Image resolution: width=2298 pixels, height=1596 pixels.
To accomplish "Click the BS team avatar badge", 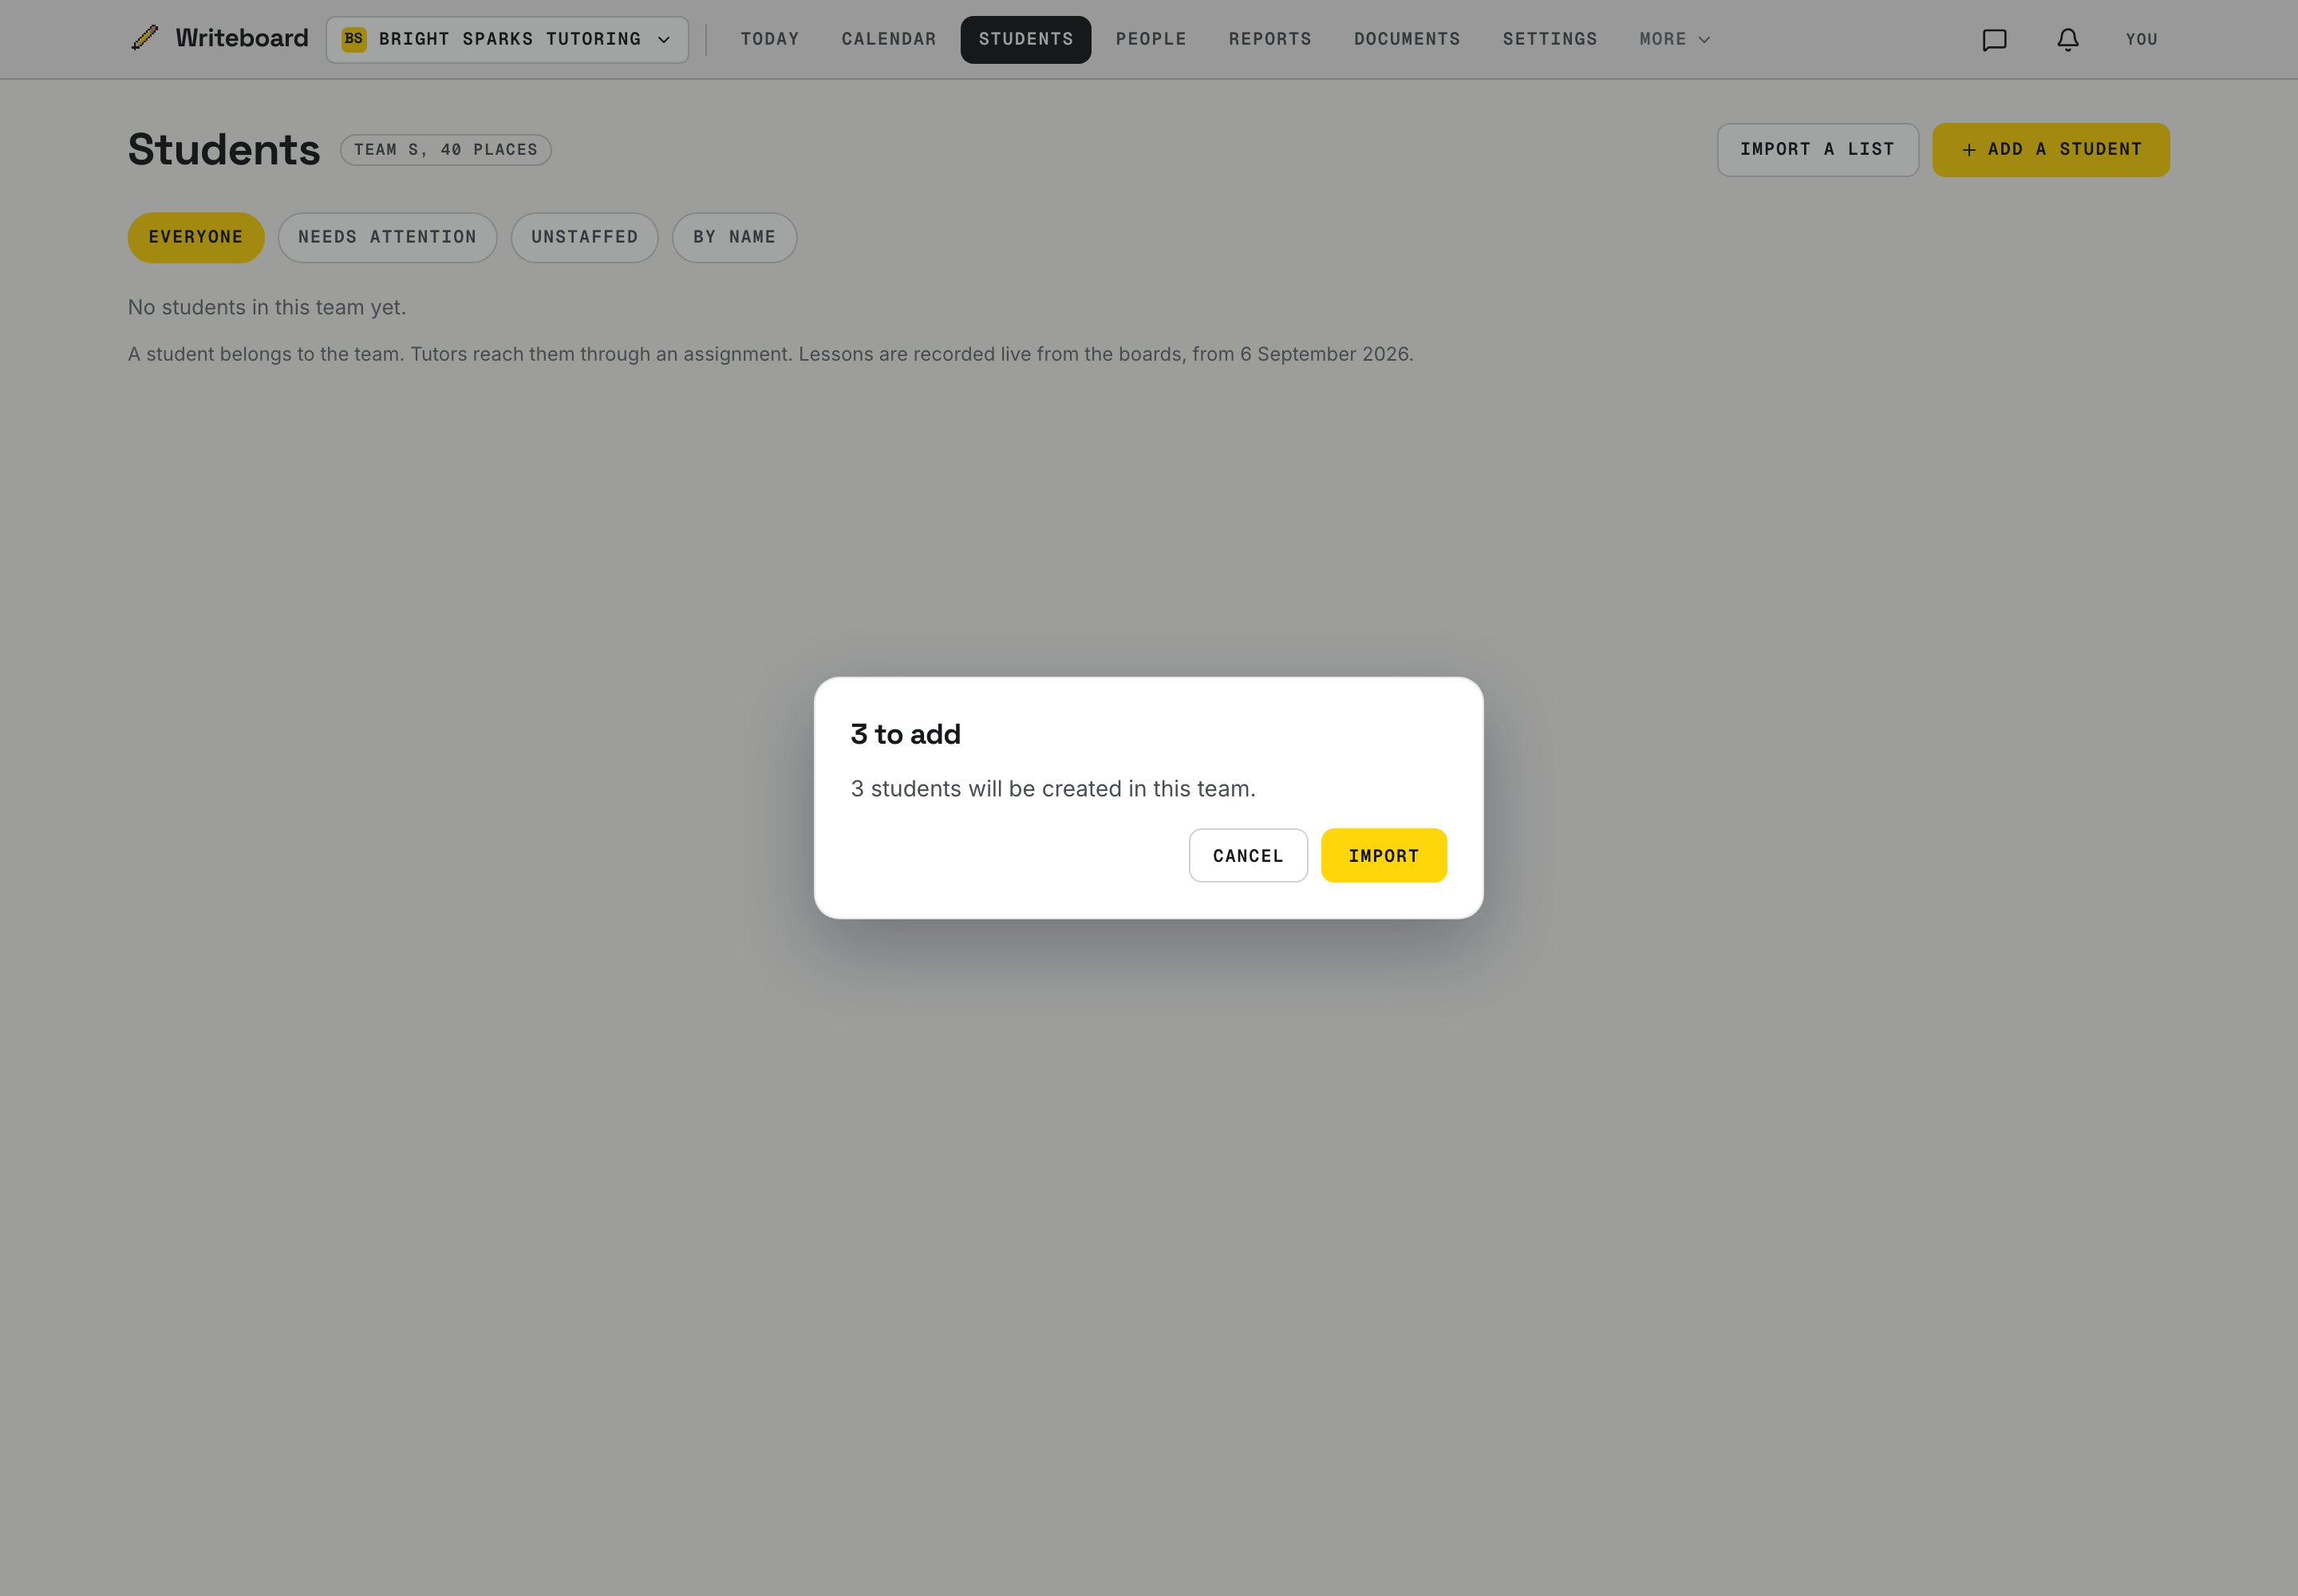I will click(354, 39).
